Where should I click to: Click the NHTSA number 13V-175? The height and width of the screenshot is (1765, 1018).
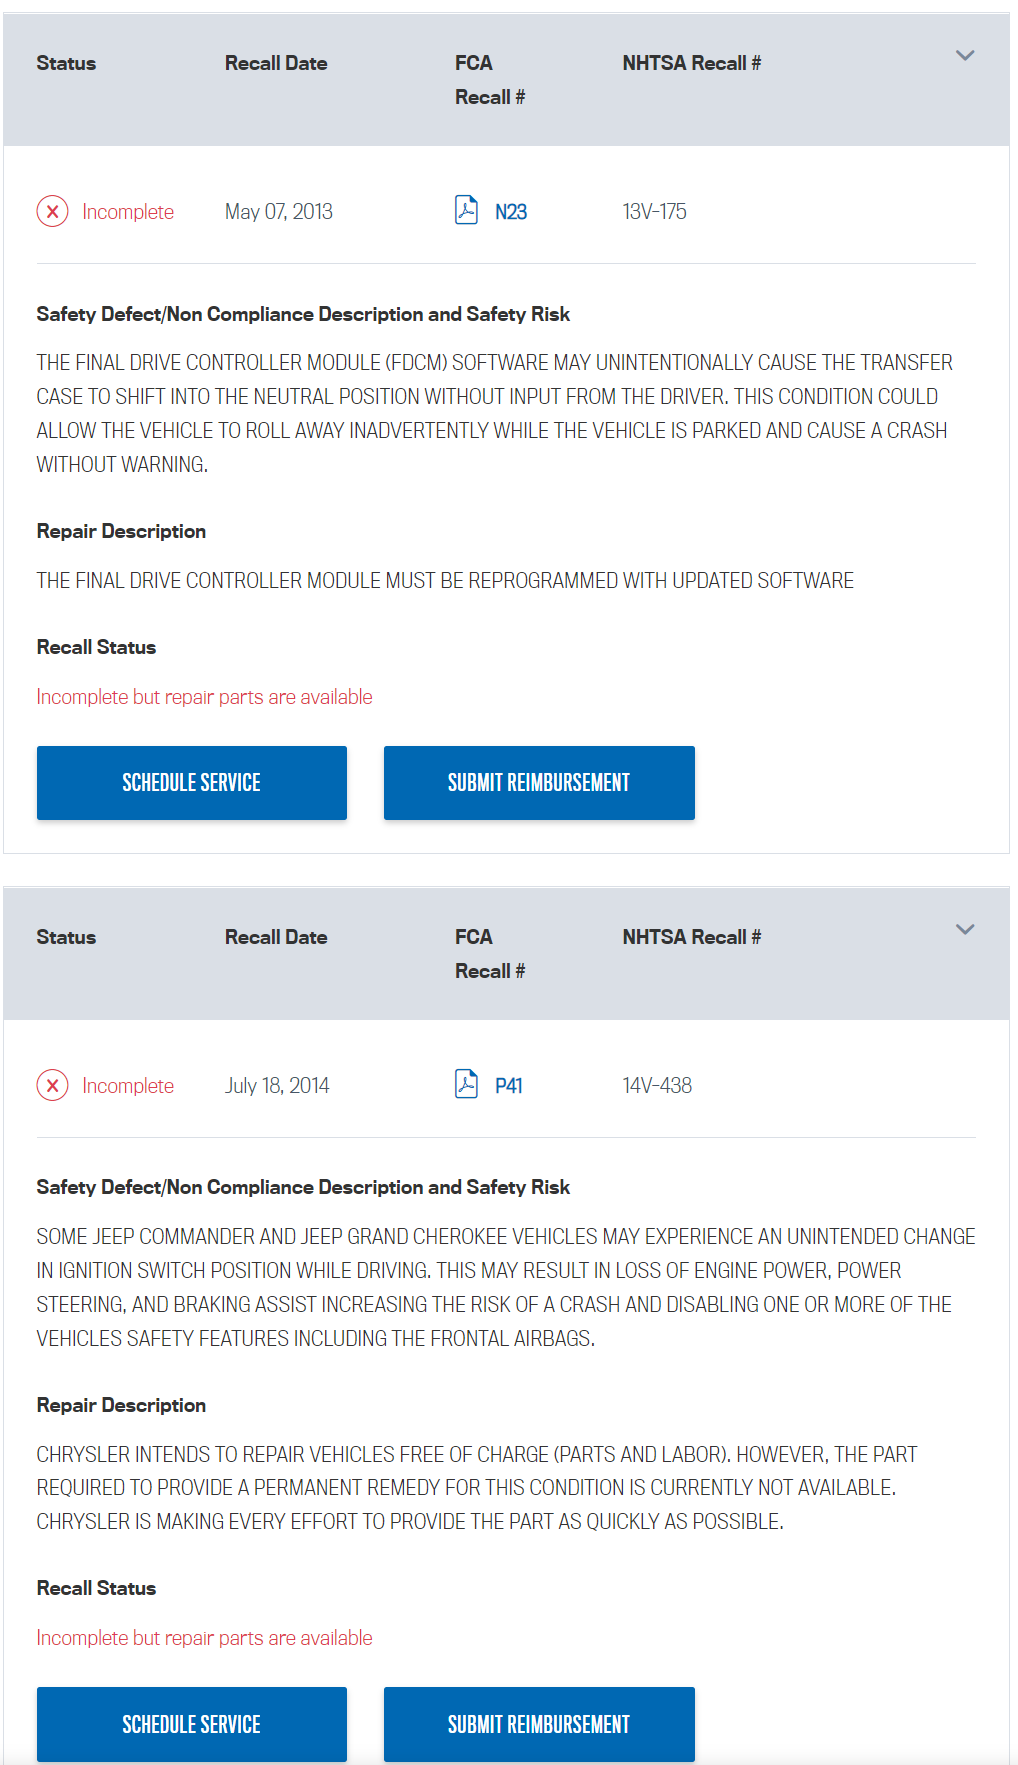point(654,212)
